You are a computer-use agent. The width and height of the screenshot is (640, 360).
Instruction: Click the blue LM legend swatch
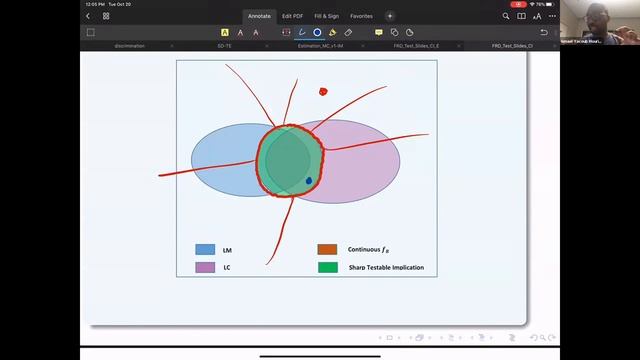[x=205, y=249]
